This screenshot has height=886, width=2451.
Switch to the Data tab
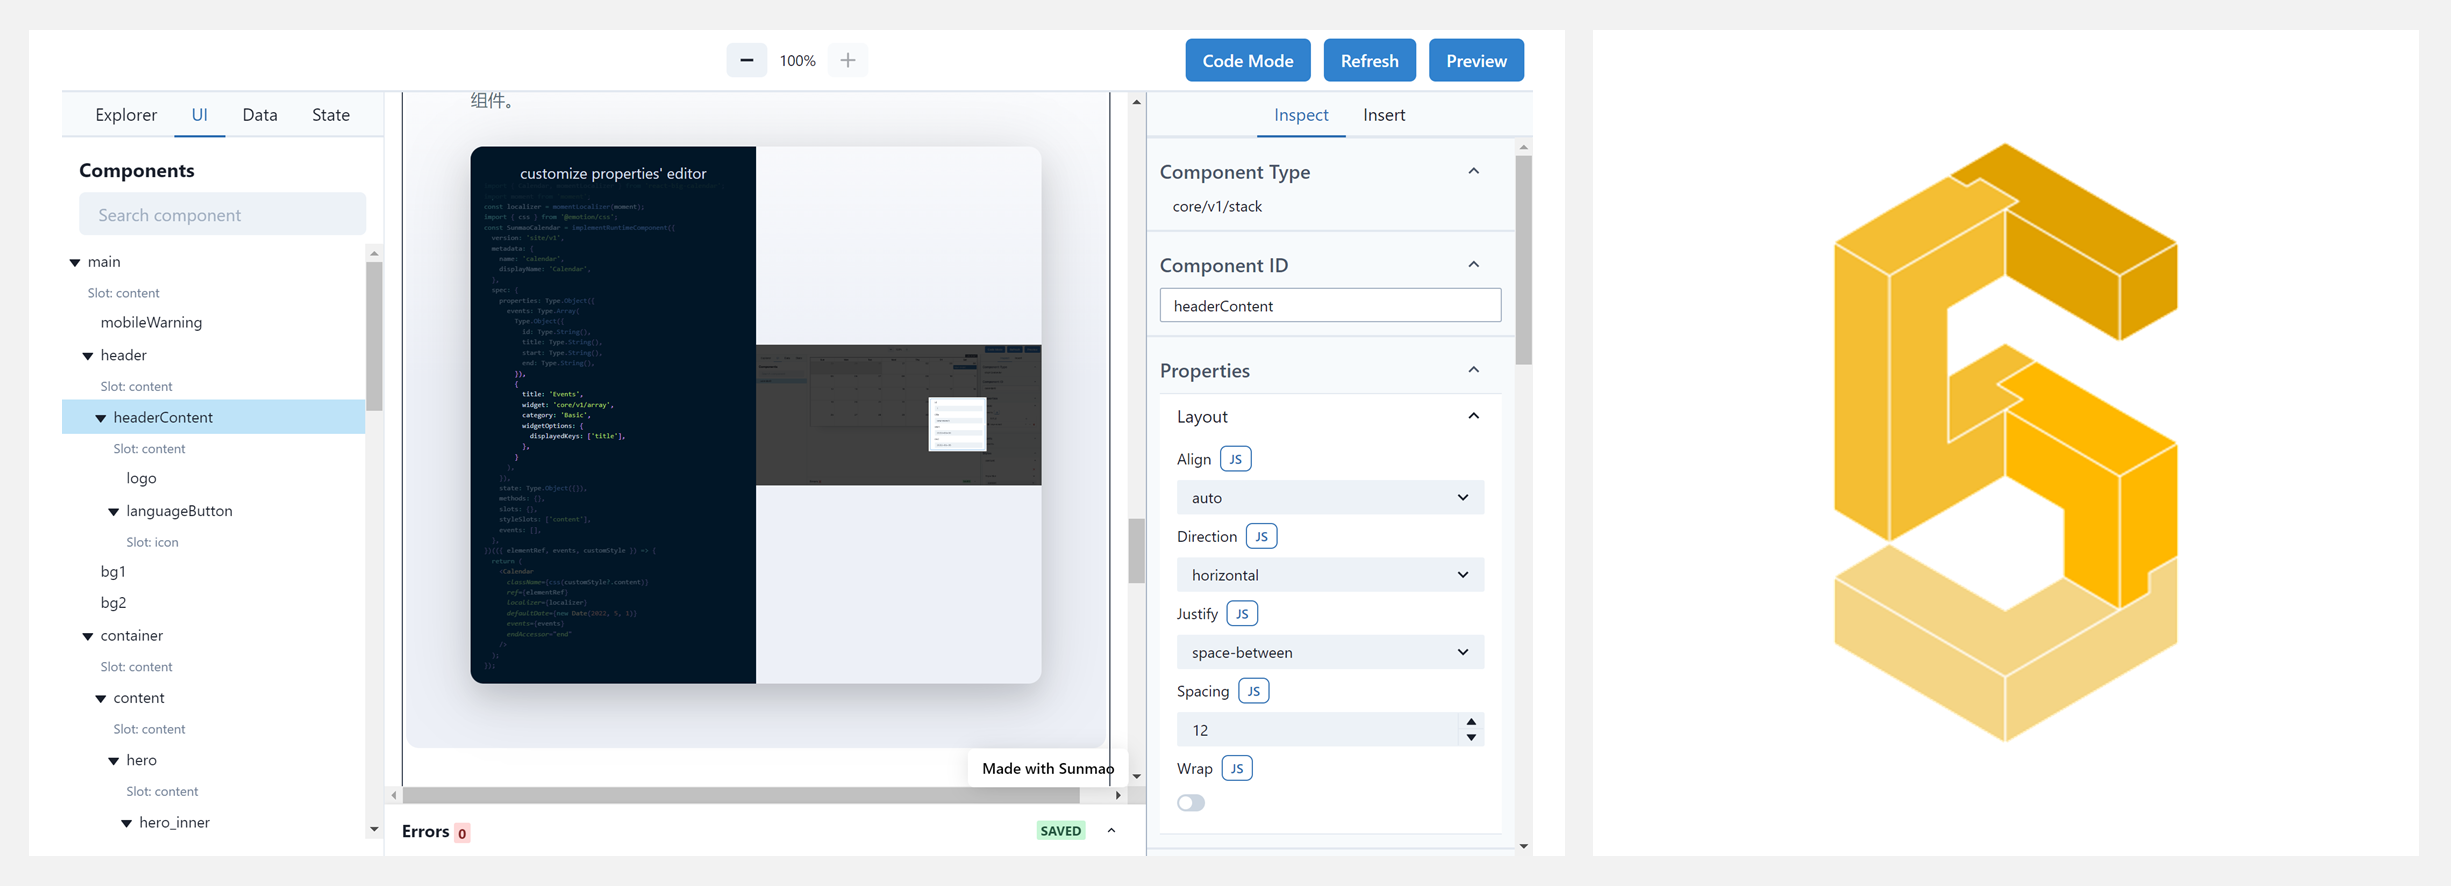point(260,115)
